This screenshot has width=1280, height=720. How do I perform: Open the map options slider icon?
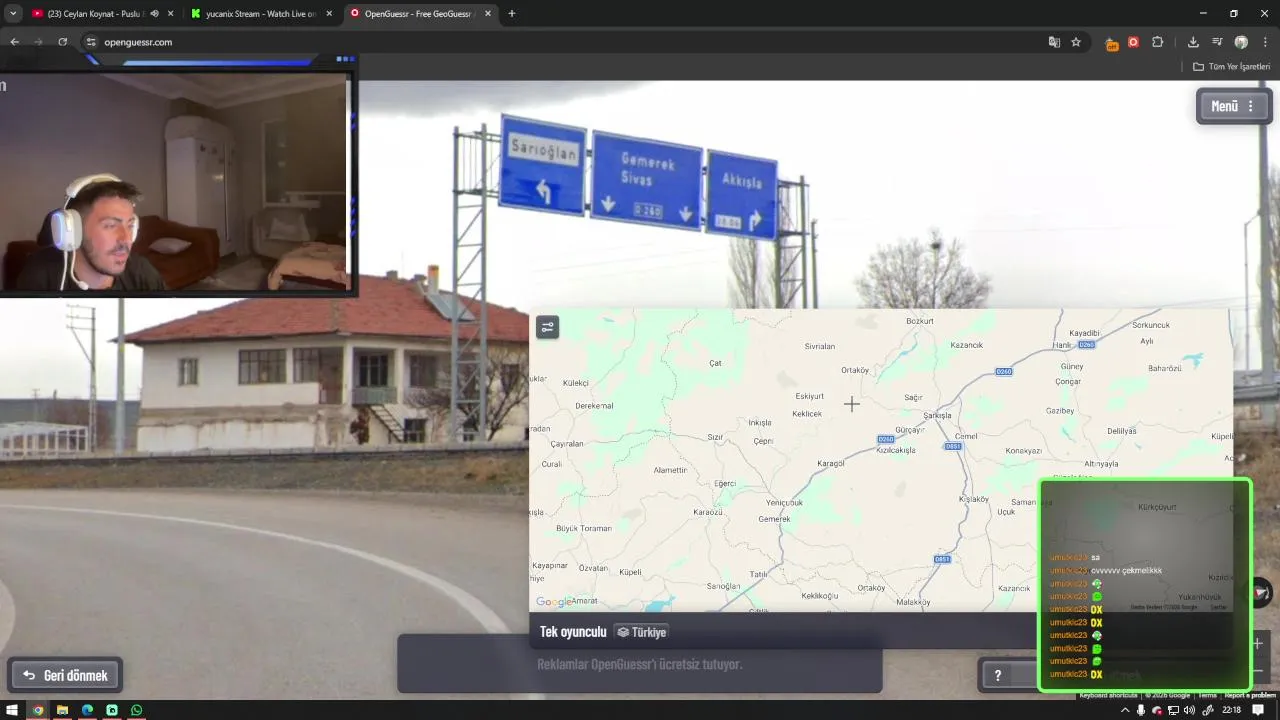coord(547,327)
